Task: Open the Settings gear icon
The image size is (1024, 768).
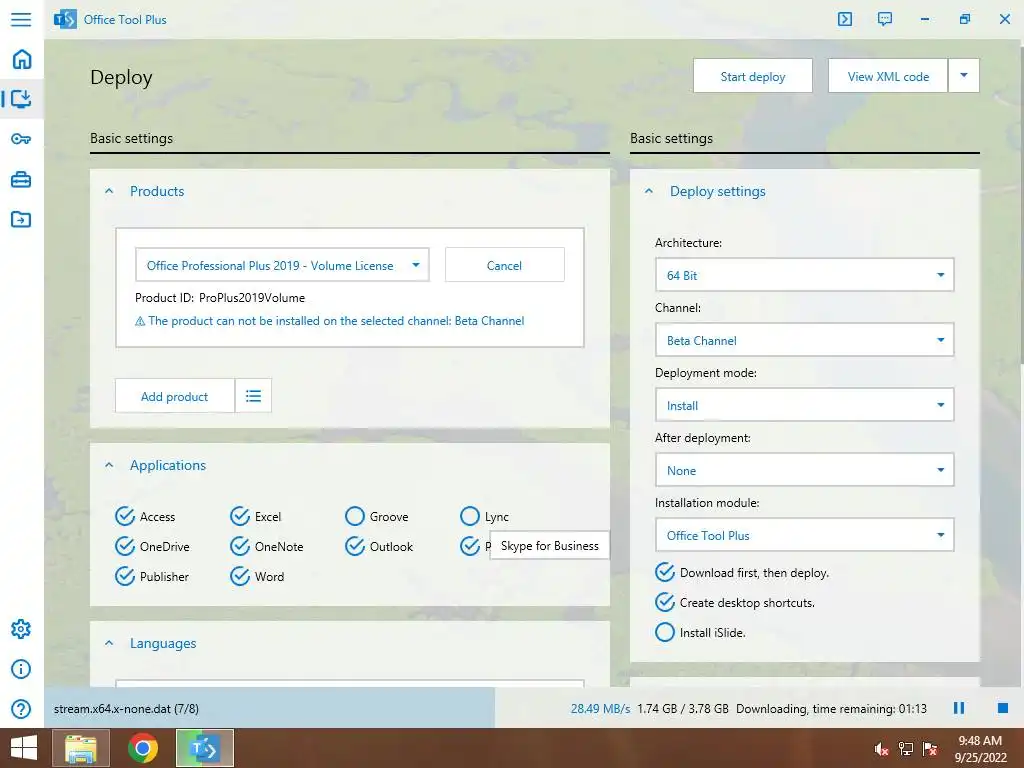Action: pyautogui.click(x=21, y=629)
